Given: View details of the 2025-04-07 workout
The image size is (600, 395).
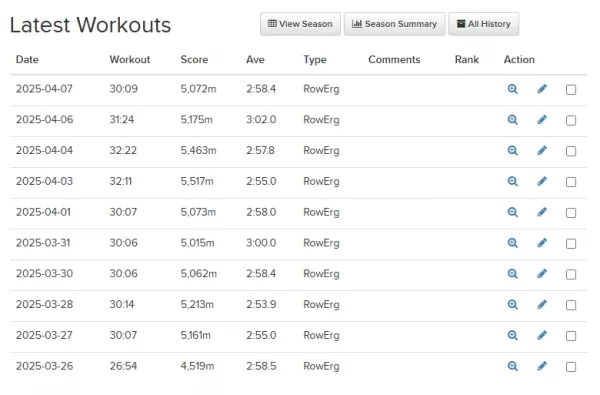Looking at the screenshot, I should [512, 89].
